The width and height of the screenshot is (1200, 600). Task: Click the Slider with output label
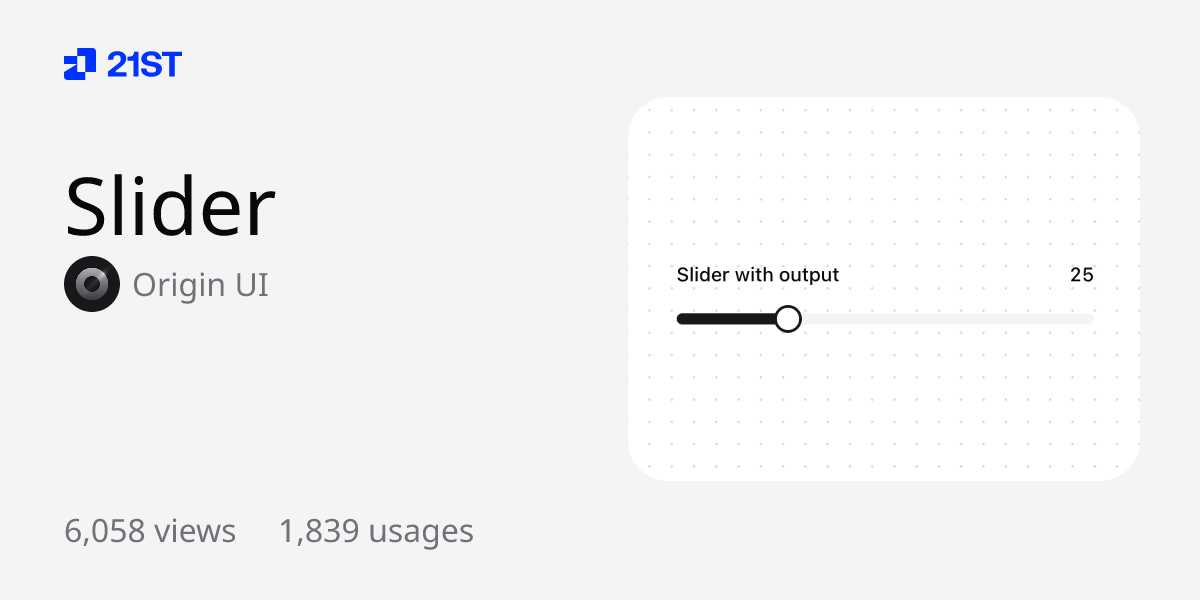point(757,275)
